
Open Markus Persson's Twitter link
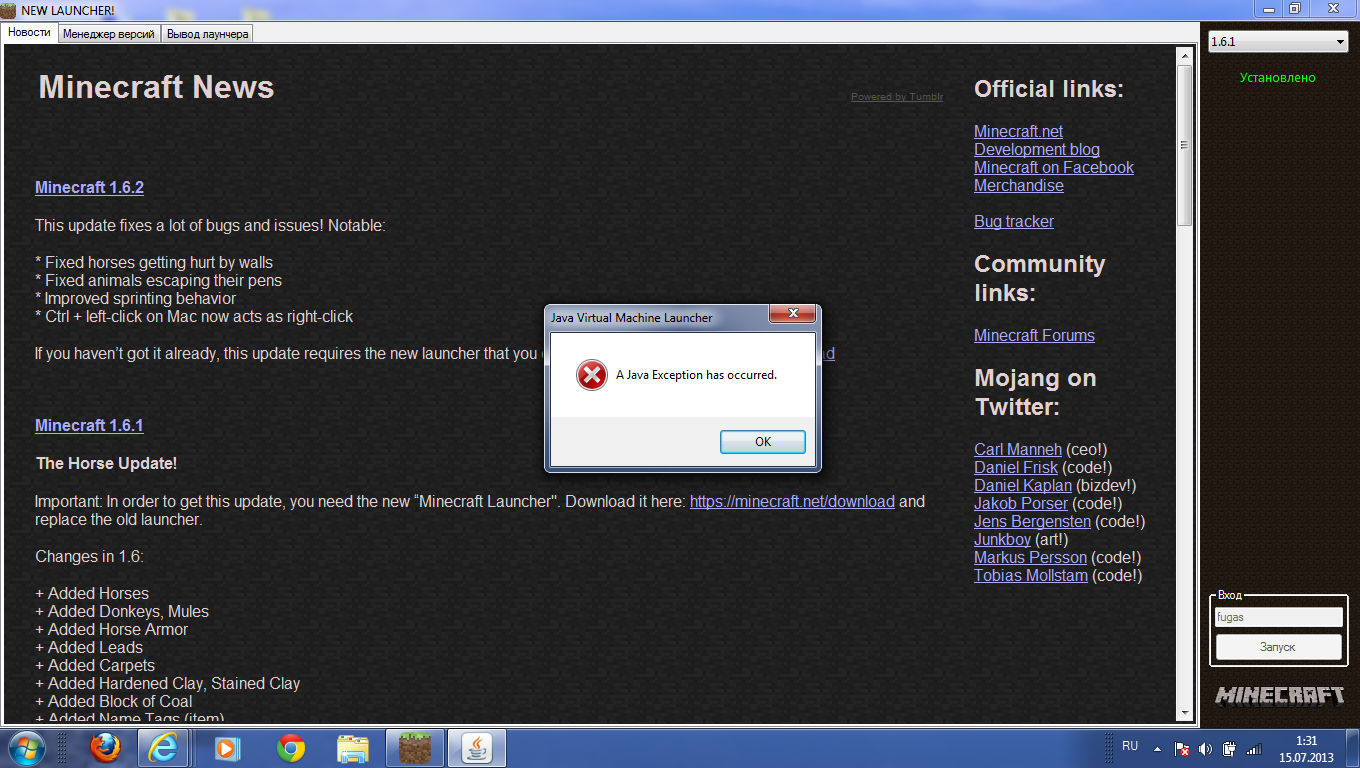coord(1030,557)
